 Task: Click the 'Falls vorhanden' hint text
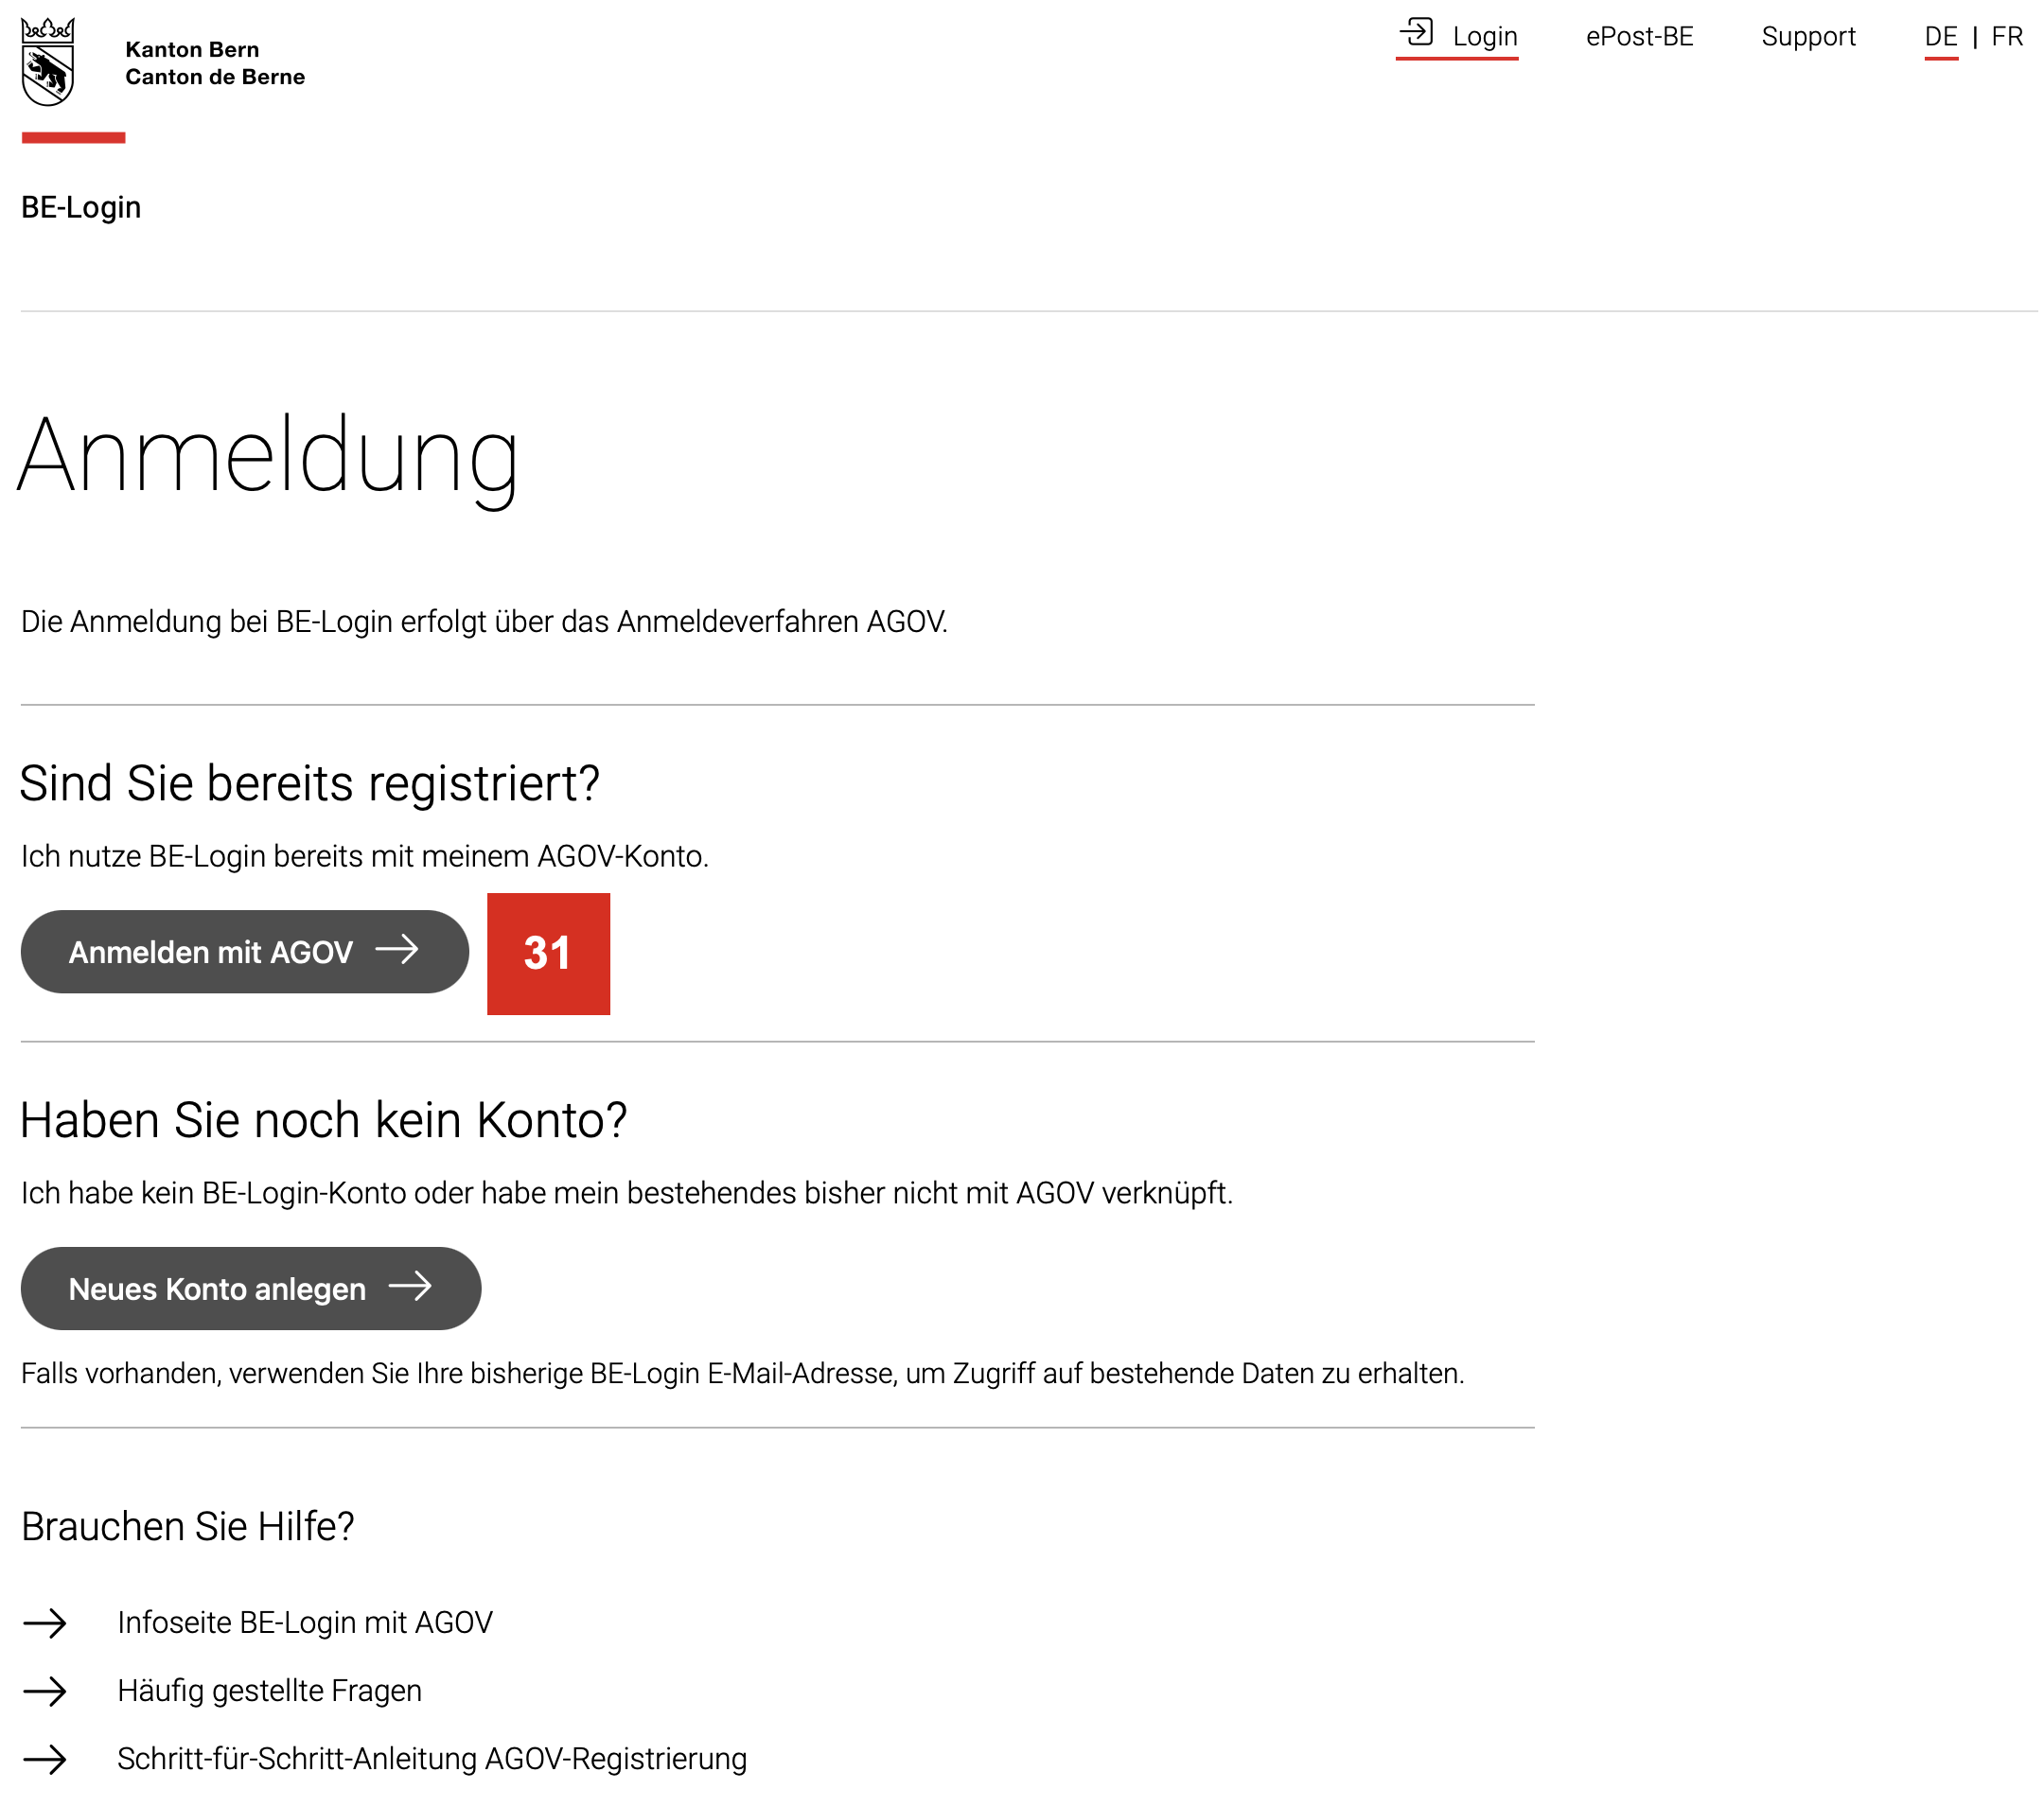pos(743,1373)
